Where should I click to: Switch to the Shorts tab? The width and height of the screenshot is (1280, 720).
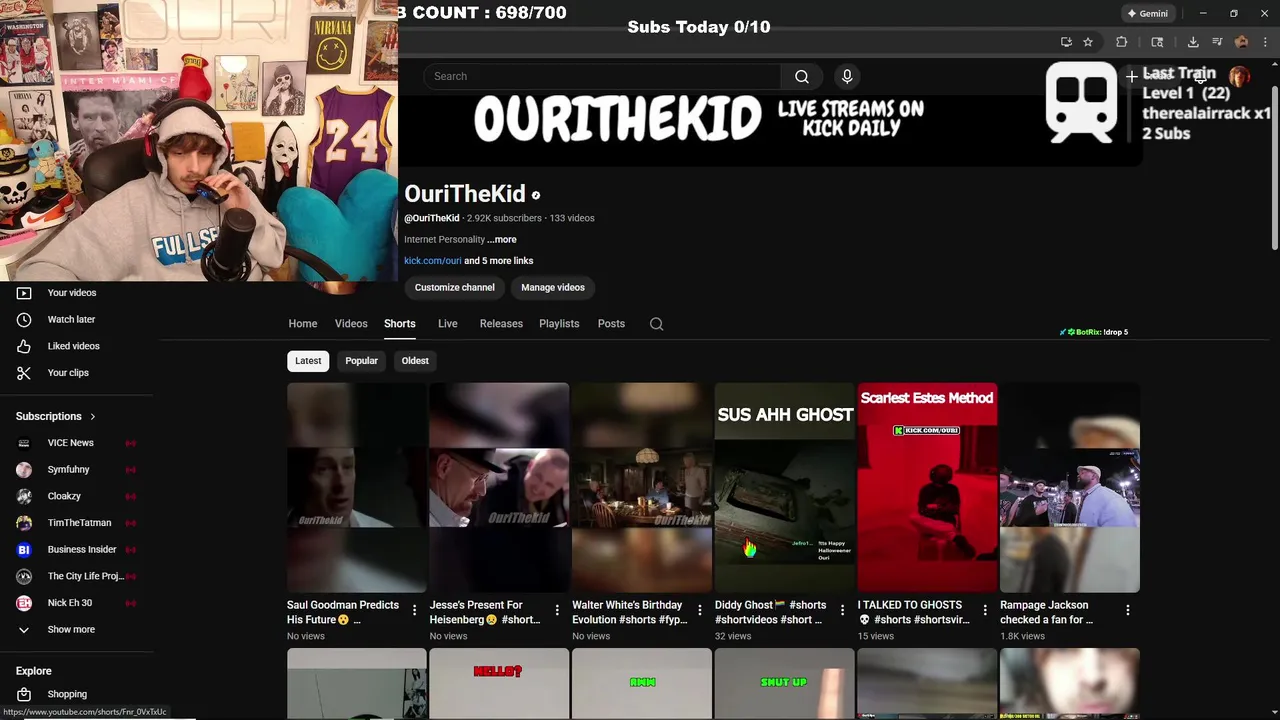coord(400,324)
